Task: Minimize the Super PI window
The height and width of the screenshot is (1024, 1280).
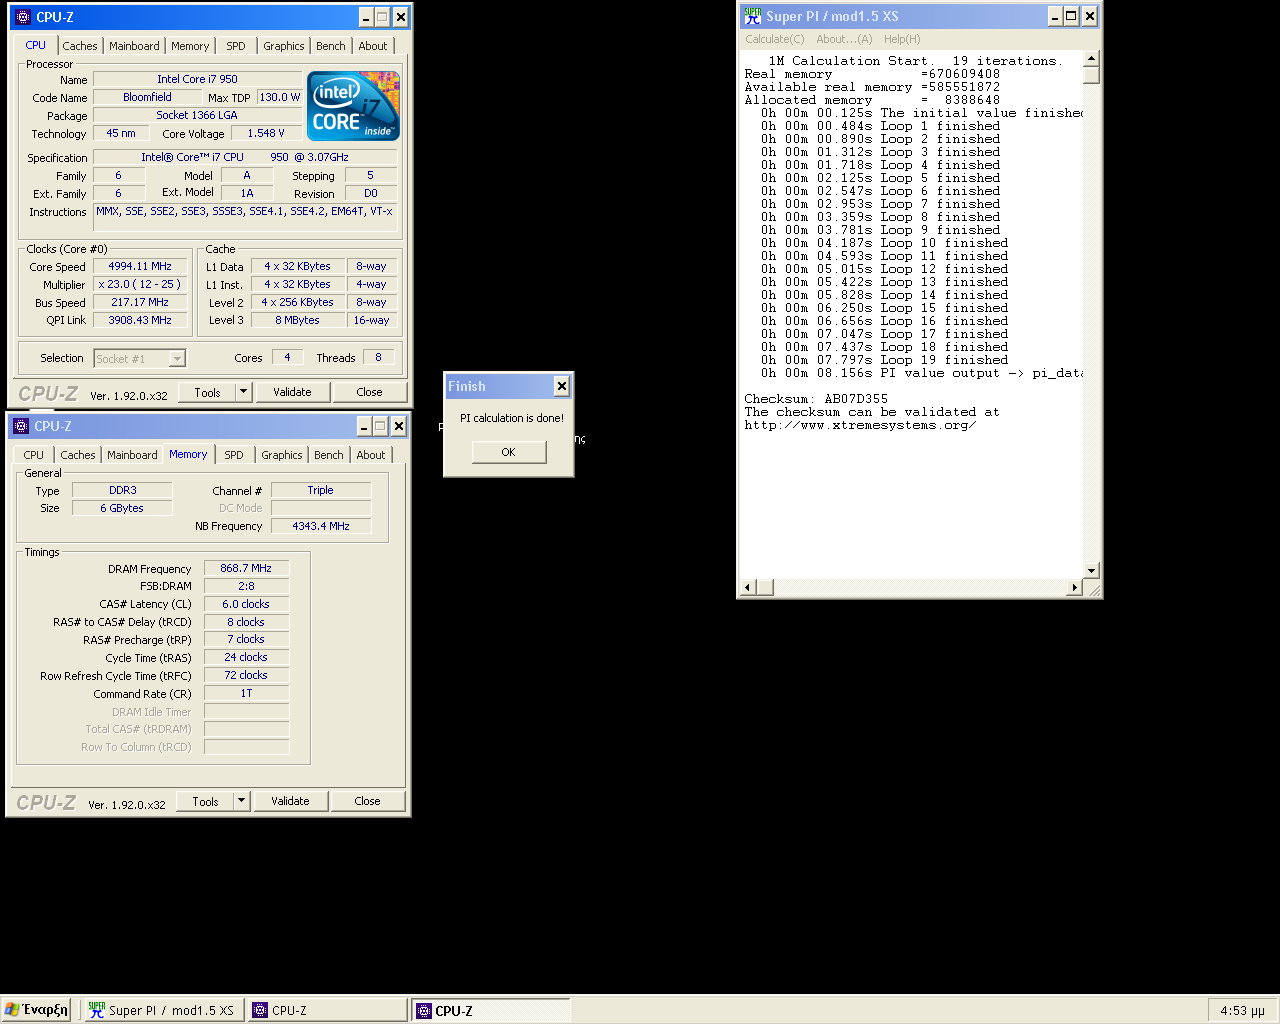Action: [x=1056, y=16]
